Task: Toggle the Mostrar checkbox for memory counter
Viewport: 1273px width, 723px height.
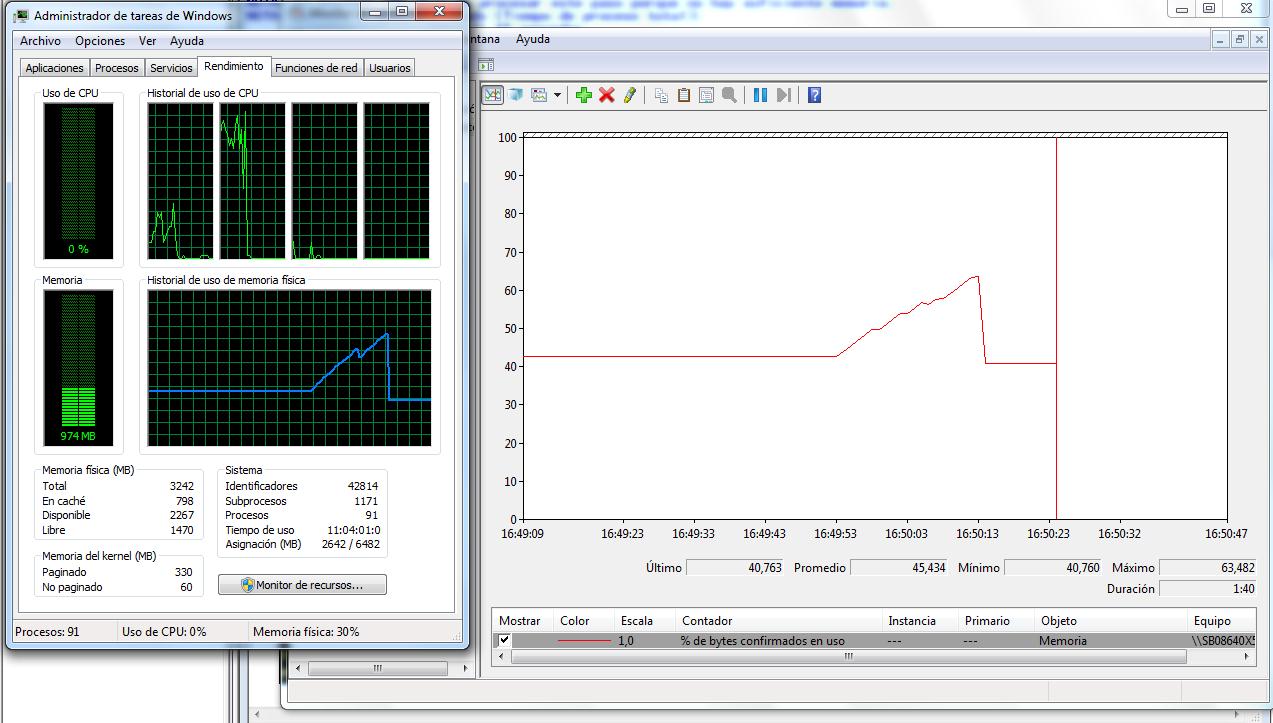Action: (x=505, y=640)
